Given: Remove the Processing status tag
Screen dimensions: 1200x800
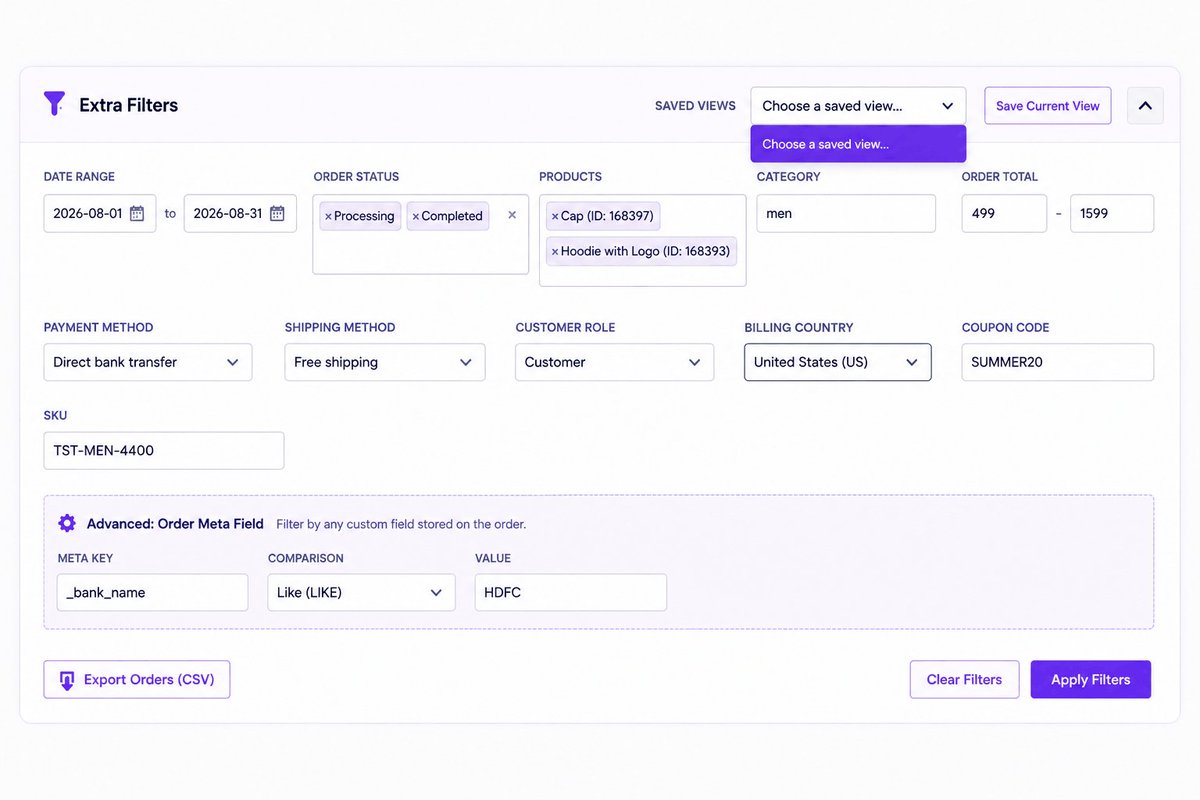Looking at the screenshot, I should click(x=328, y=216).
